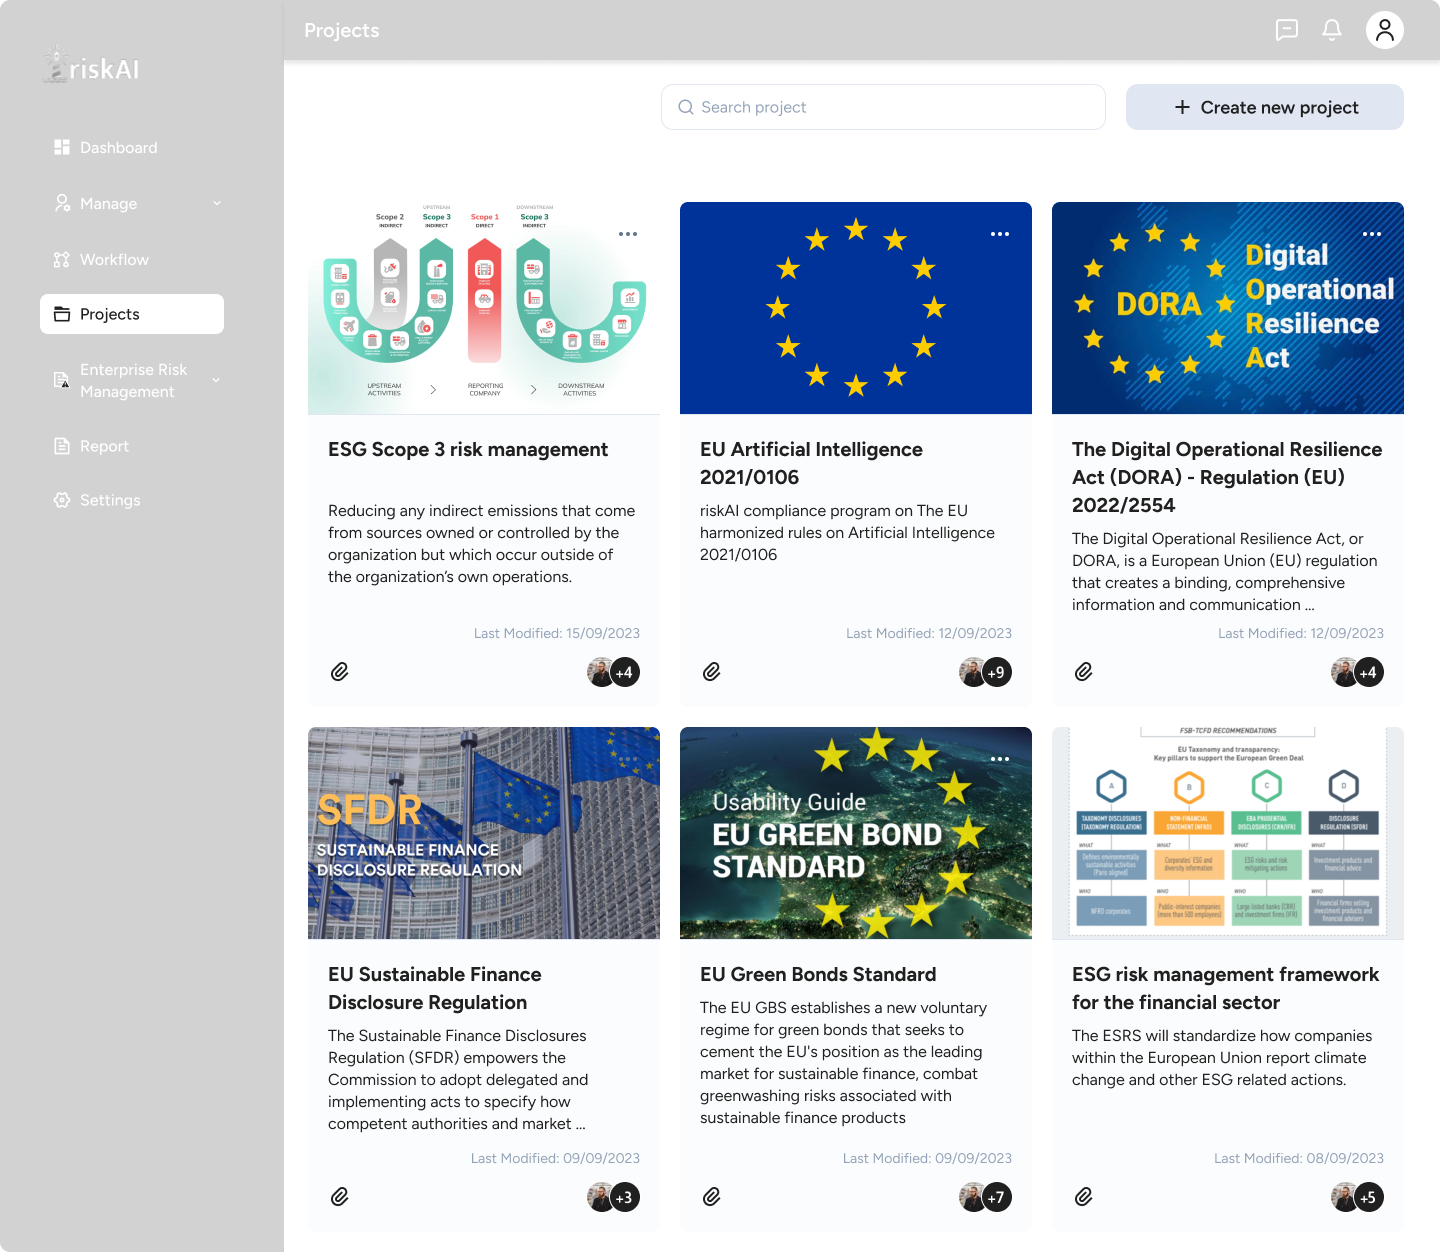The height and width of the screenshot is (1252, 1440).
Task: Open the user profile avatar
Action: 1384,30
